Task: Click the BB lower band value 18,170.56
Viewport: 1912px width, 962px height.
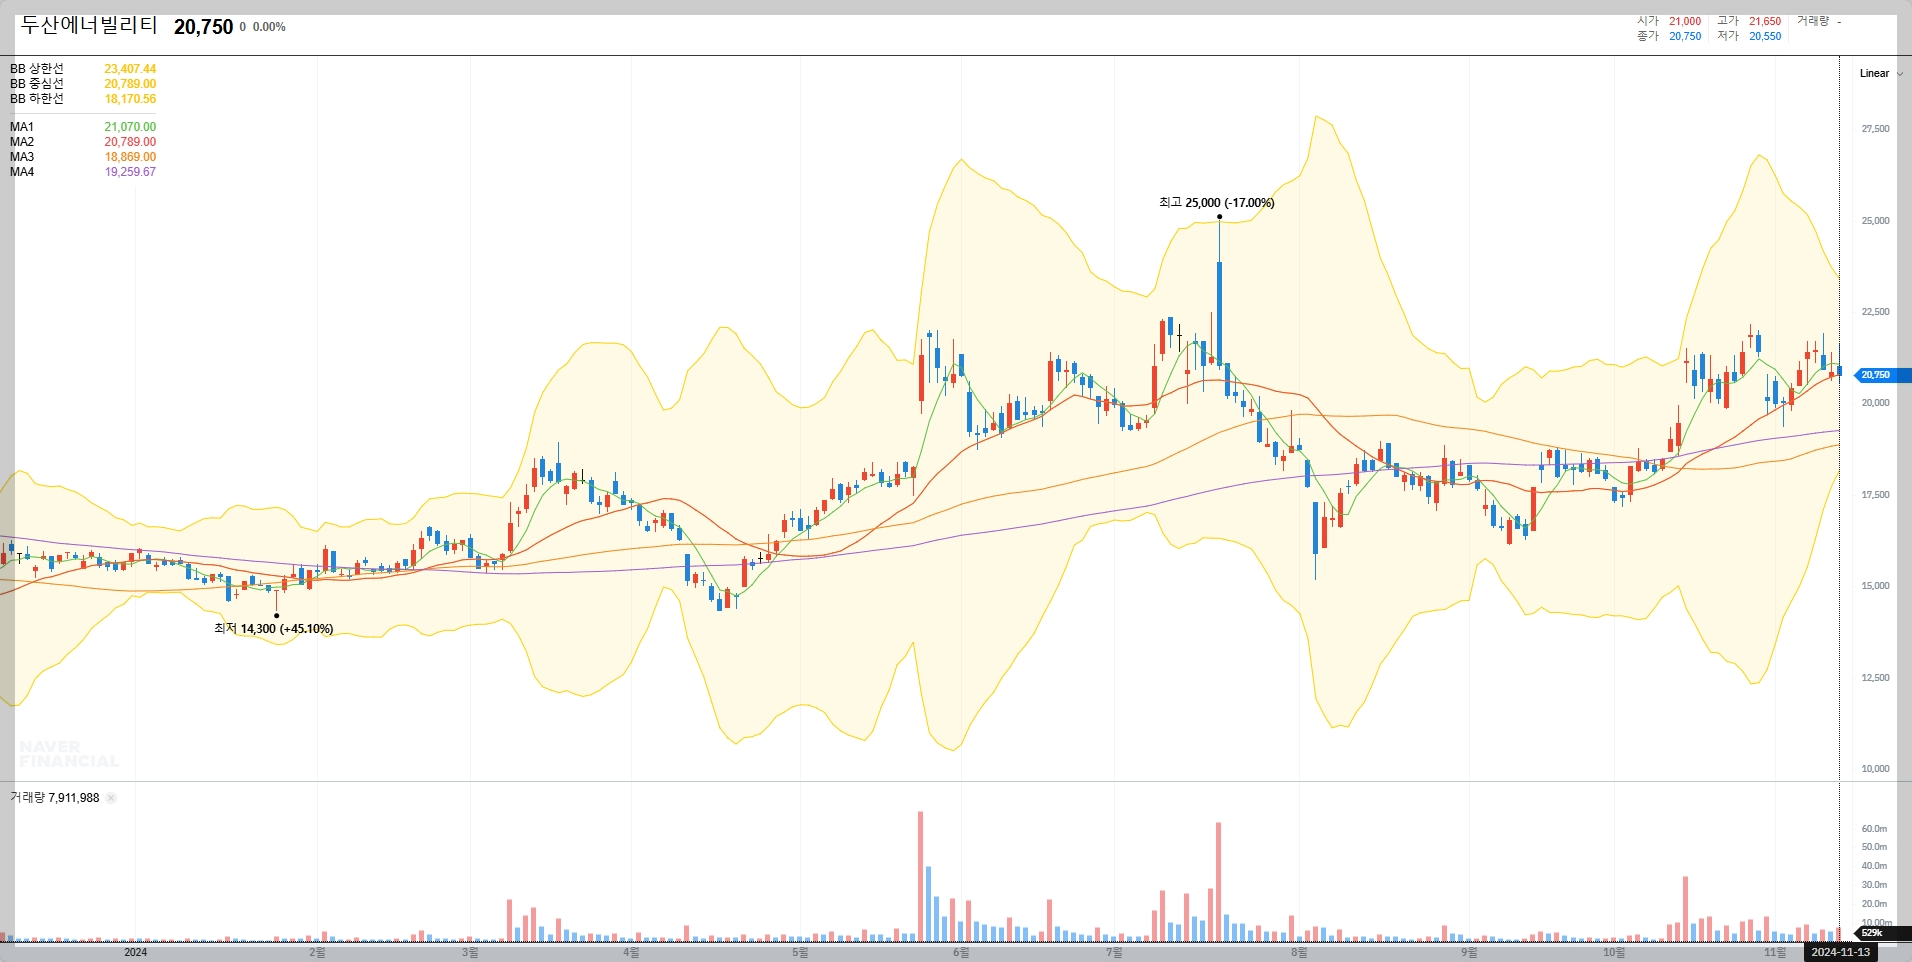Action: tap(130, 99)
